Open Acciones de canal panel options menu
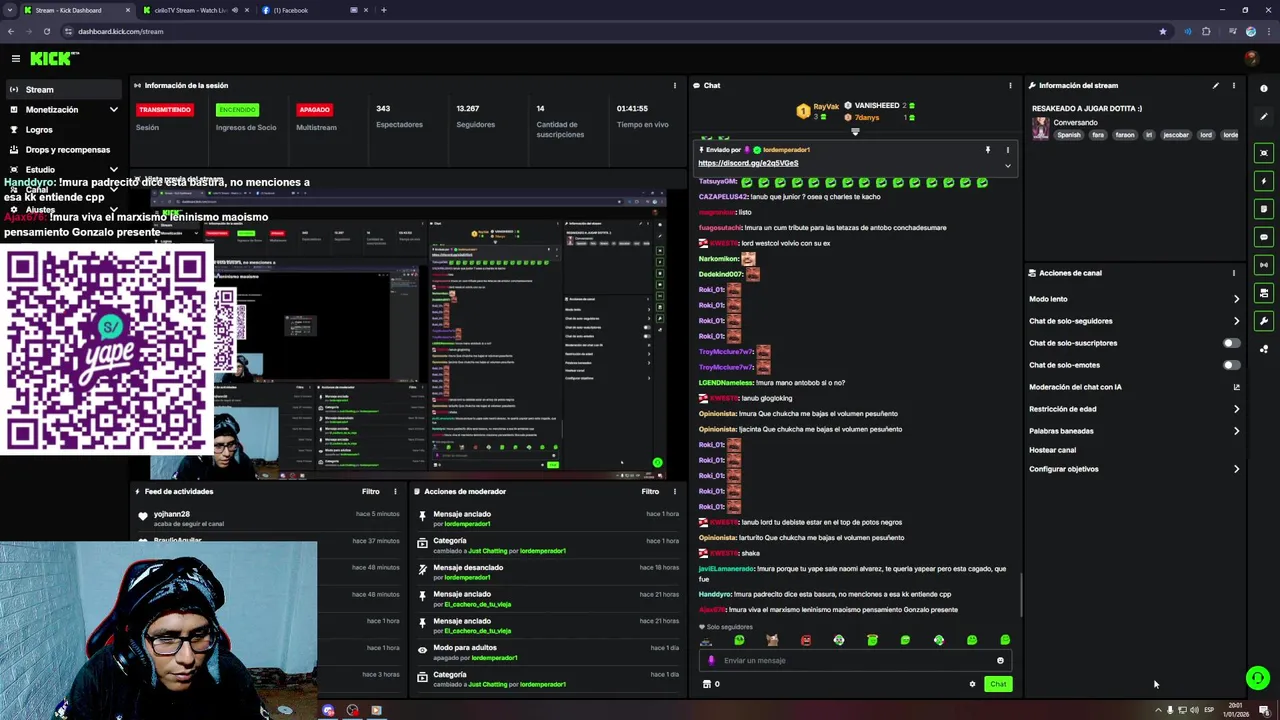 [x=1234, y=273]
